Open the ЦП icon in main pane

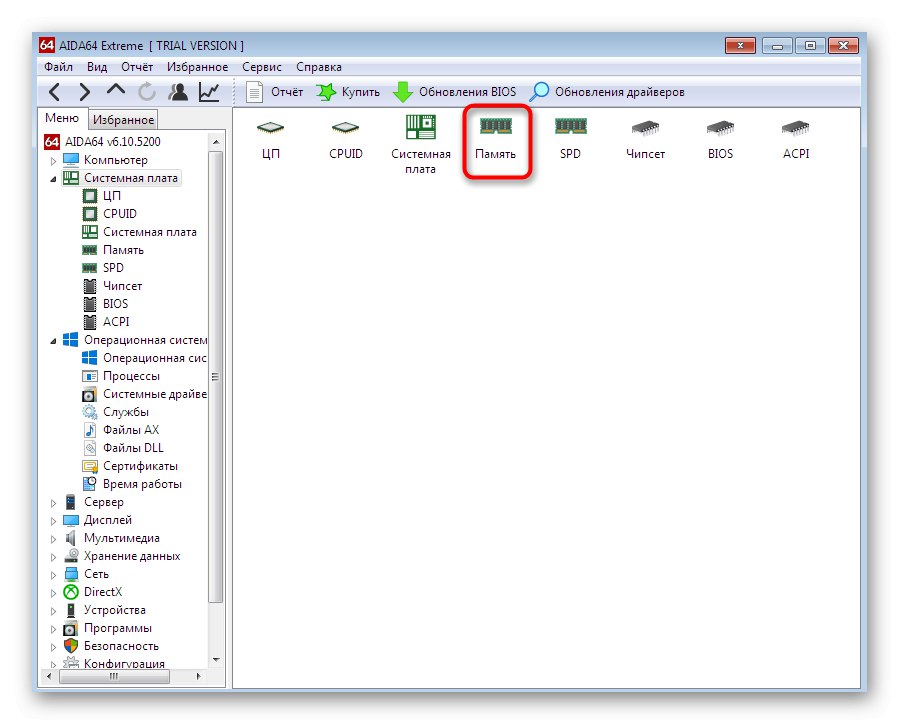(271, 139)
